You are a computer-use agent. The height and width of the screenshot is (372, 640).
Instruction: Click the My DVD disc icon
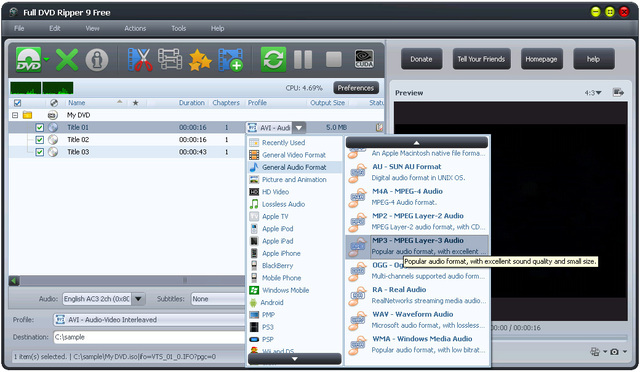pos(53,115)
